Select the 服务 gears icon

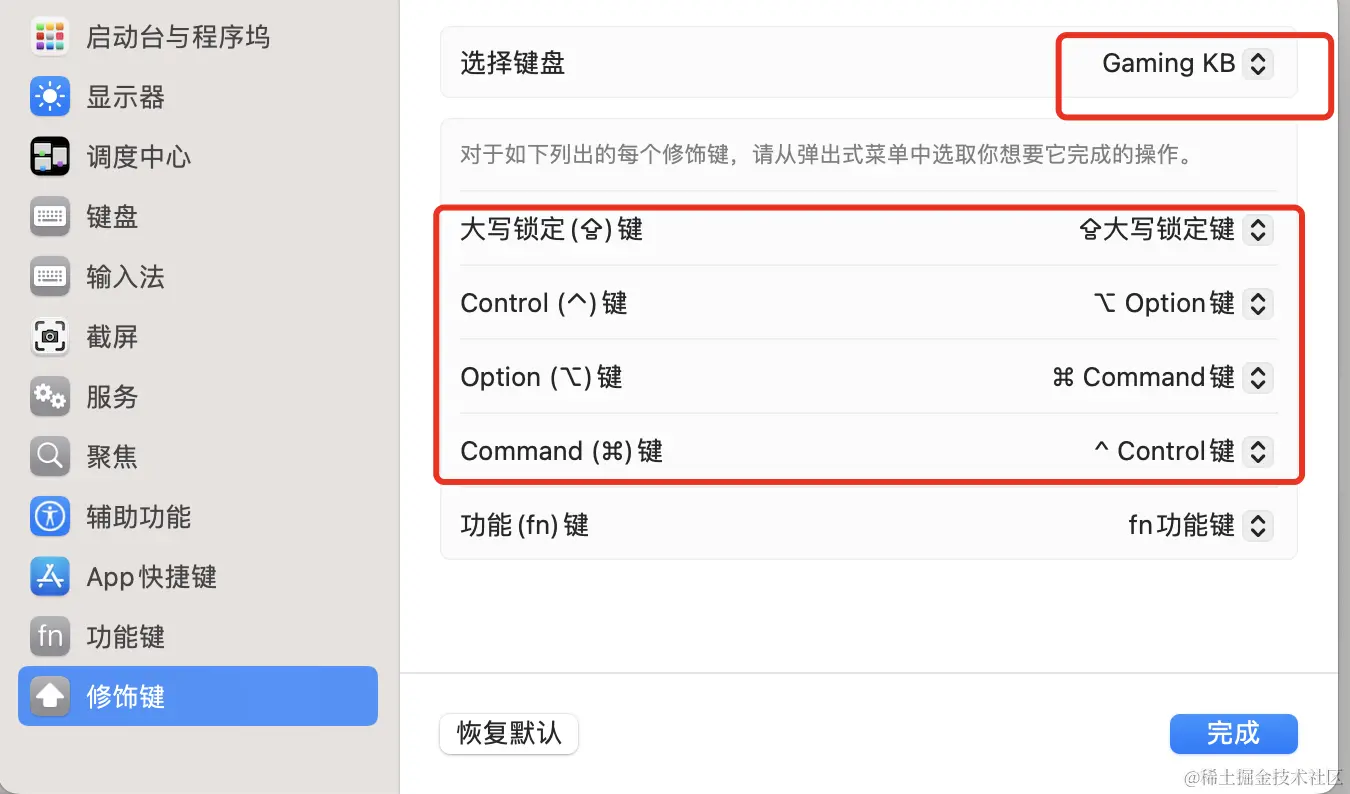[x=50, y=397]
